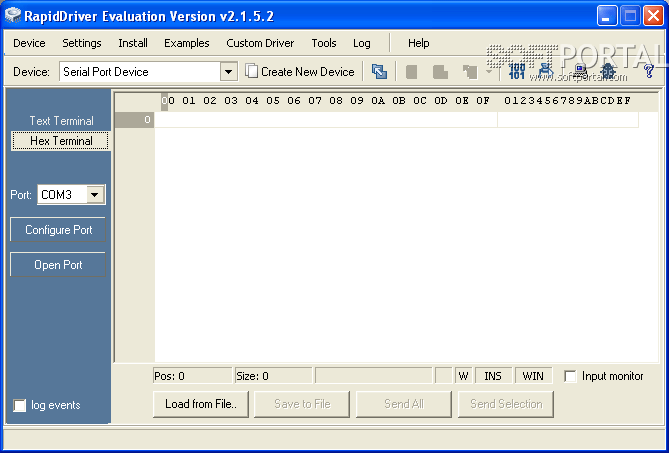The width and height of the screenshot is (669, 453).
Task: Close the RapidDriver window
Action: point(654,16)
